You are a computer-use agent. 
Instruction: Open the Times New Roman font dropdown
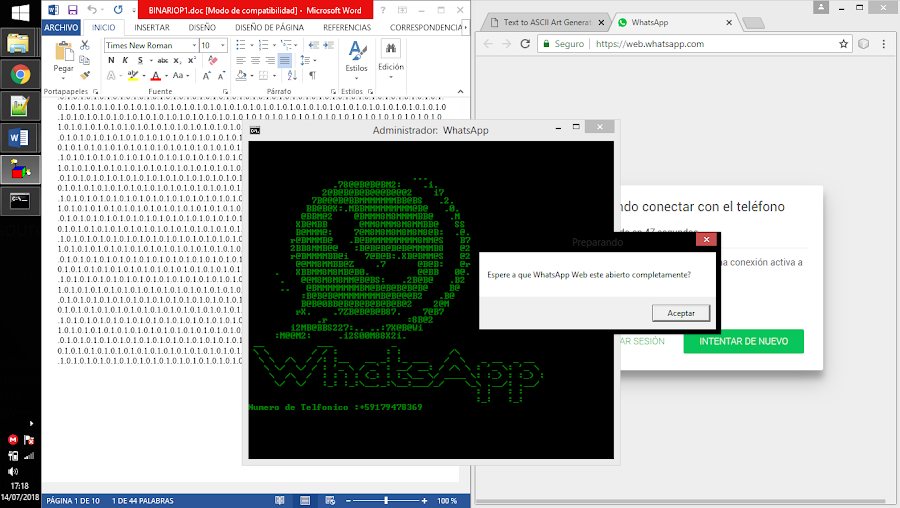point(195,45)
